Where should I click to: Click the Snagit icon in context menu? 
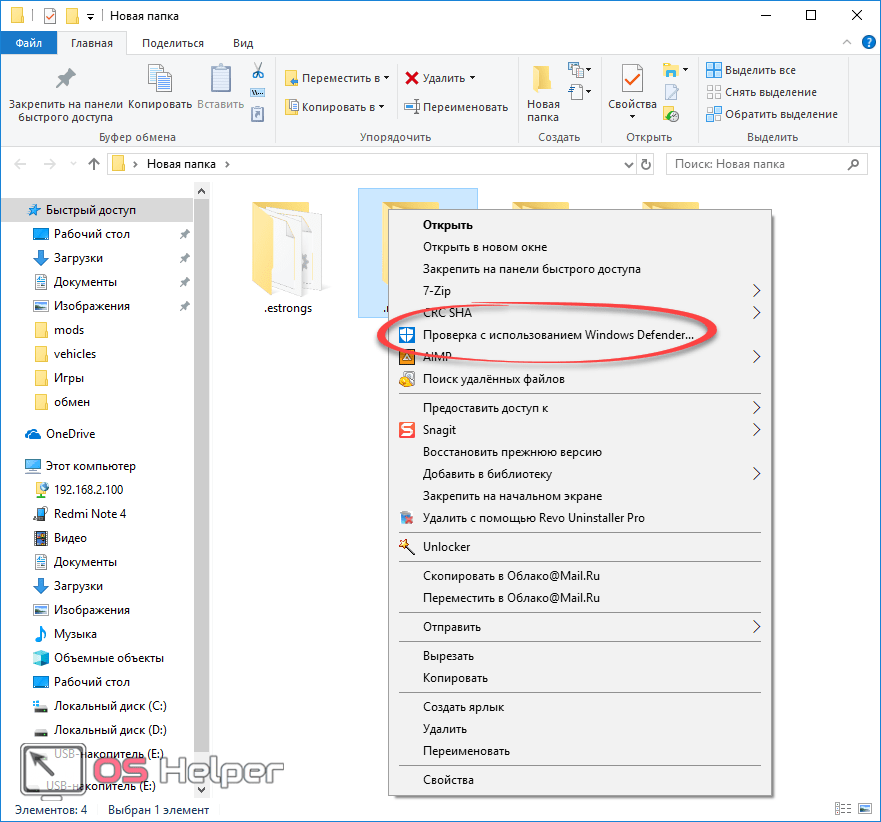pos(406,430)
